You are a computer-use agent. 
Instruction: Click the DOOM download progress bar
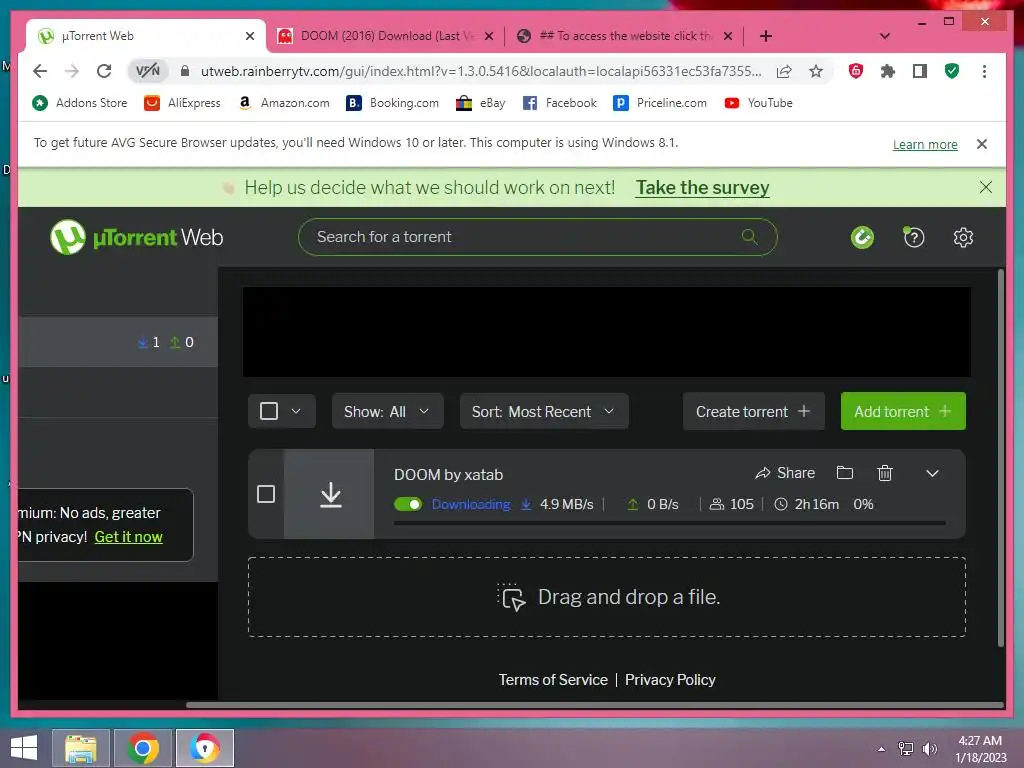click(x=669, y=522)
